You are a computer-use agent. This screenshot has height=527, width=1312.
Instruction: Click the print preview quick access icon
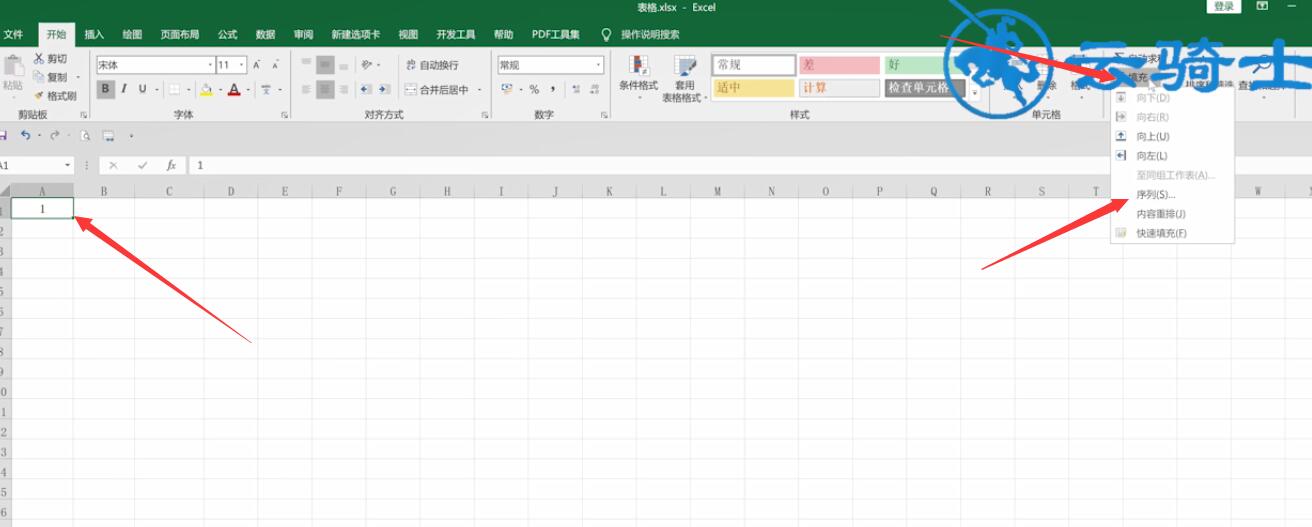(85, 135)
